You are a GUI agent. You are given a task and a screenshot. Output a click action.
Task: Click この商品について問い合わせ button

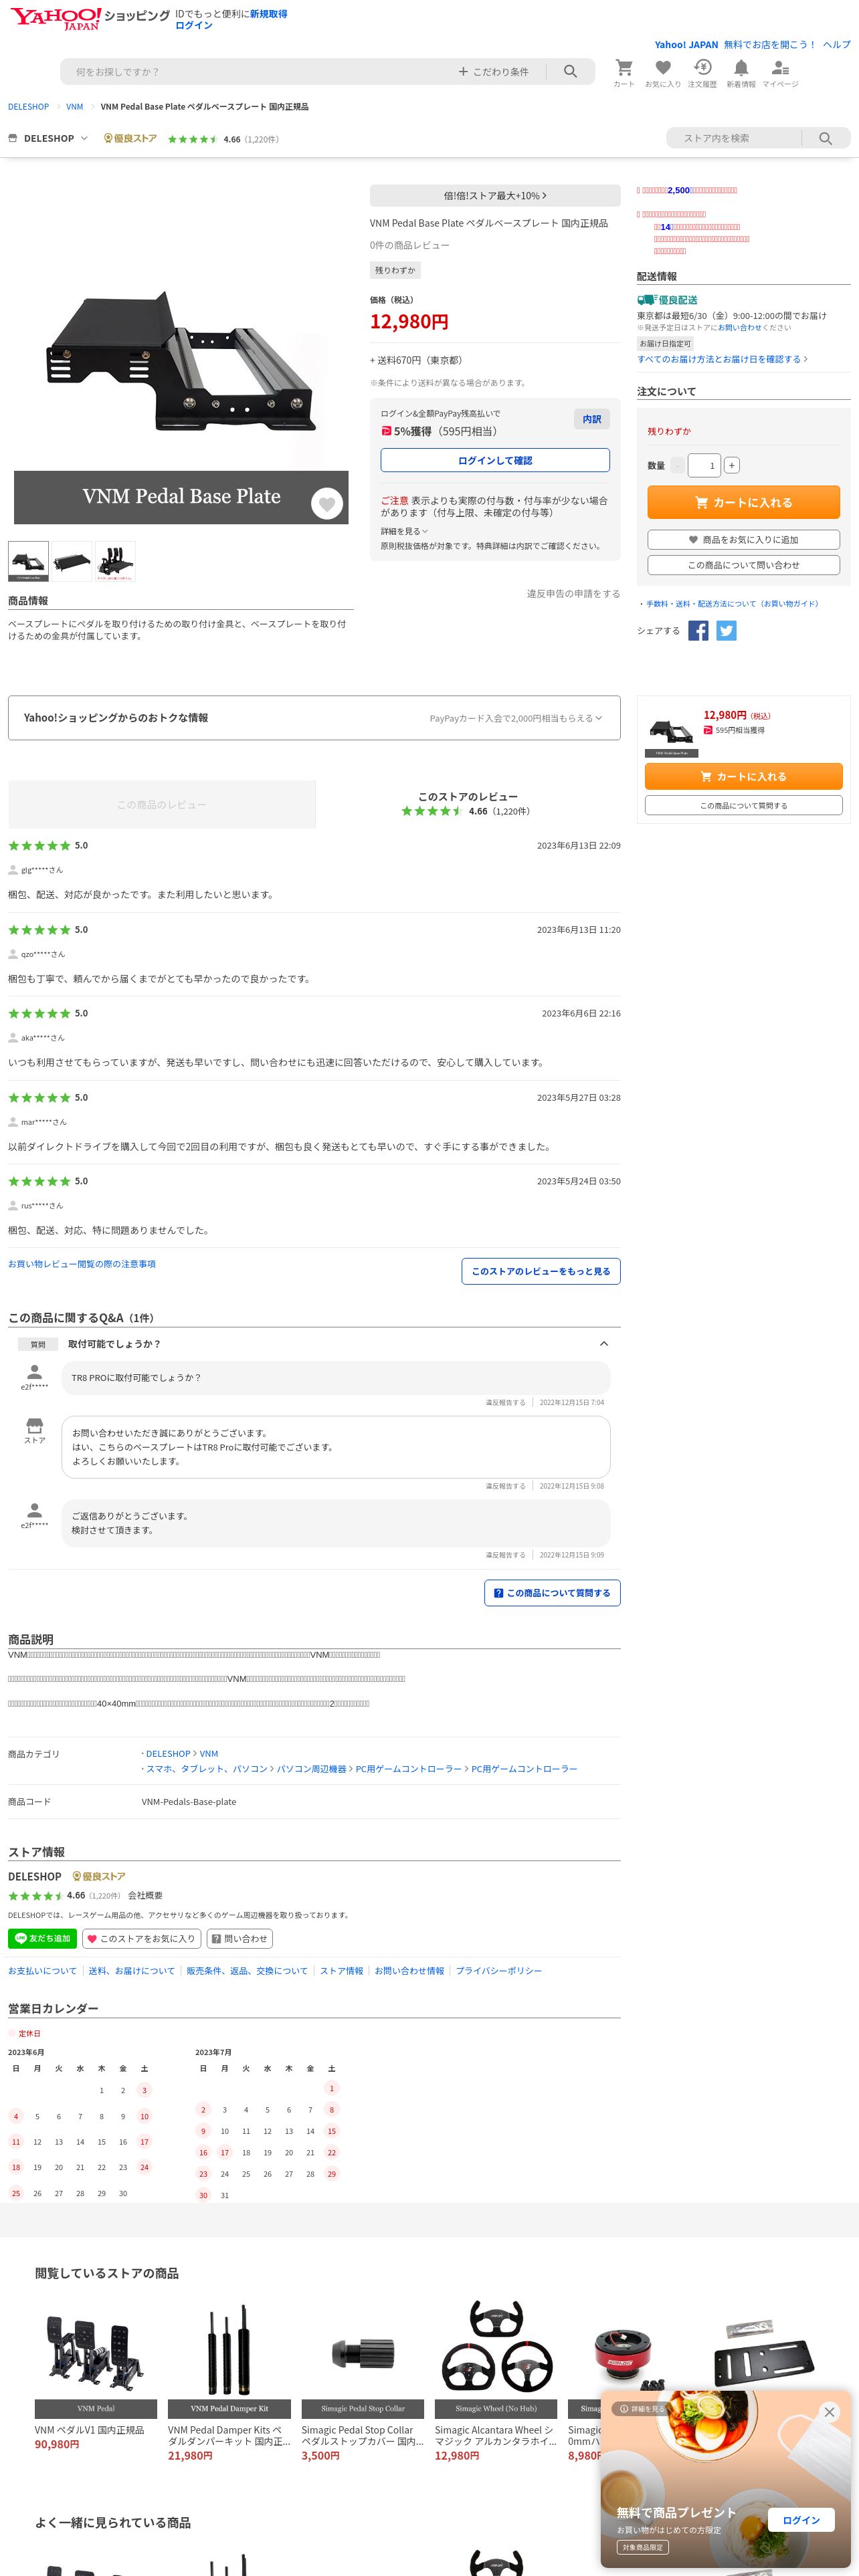tap(744, 565)
